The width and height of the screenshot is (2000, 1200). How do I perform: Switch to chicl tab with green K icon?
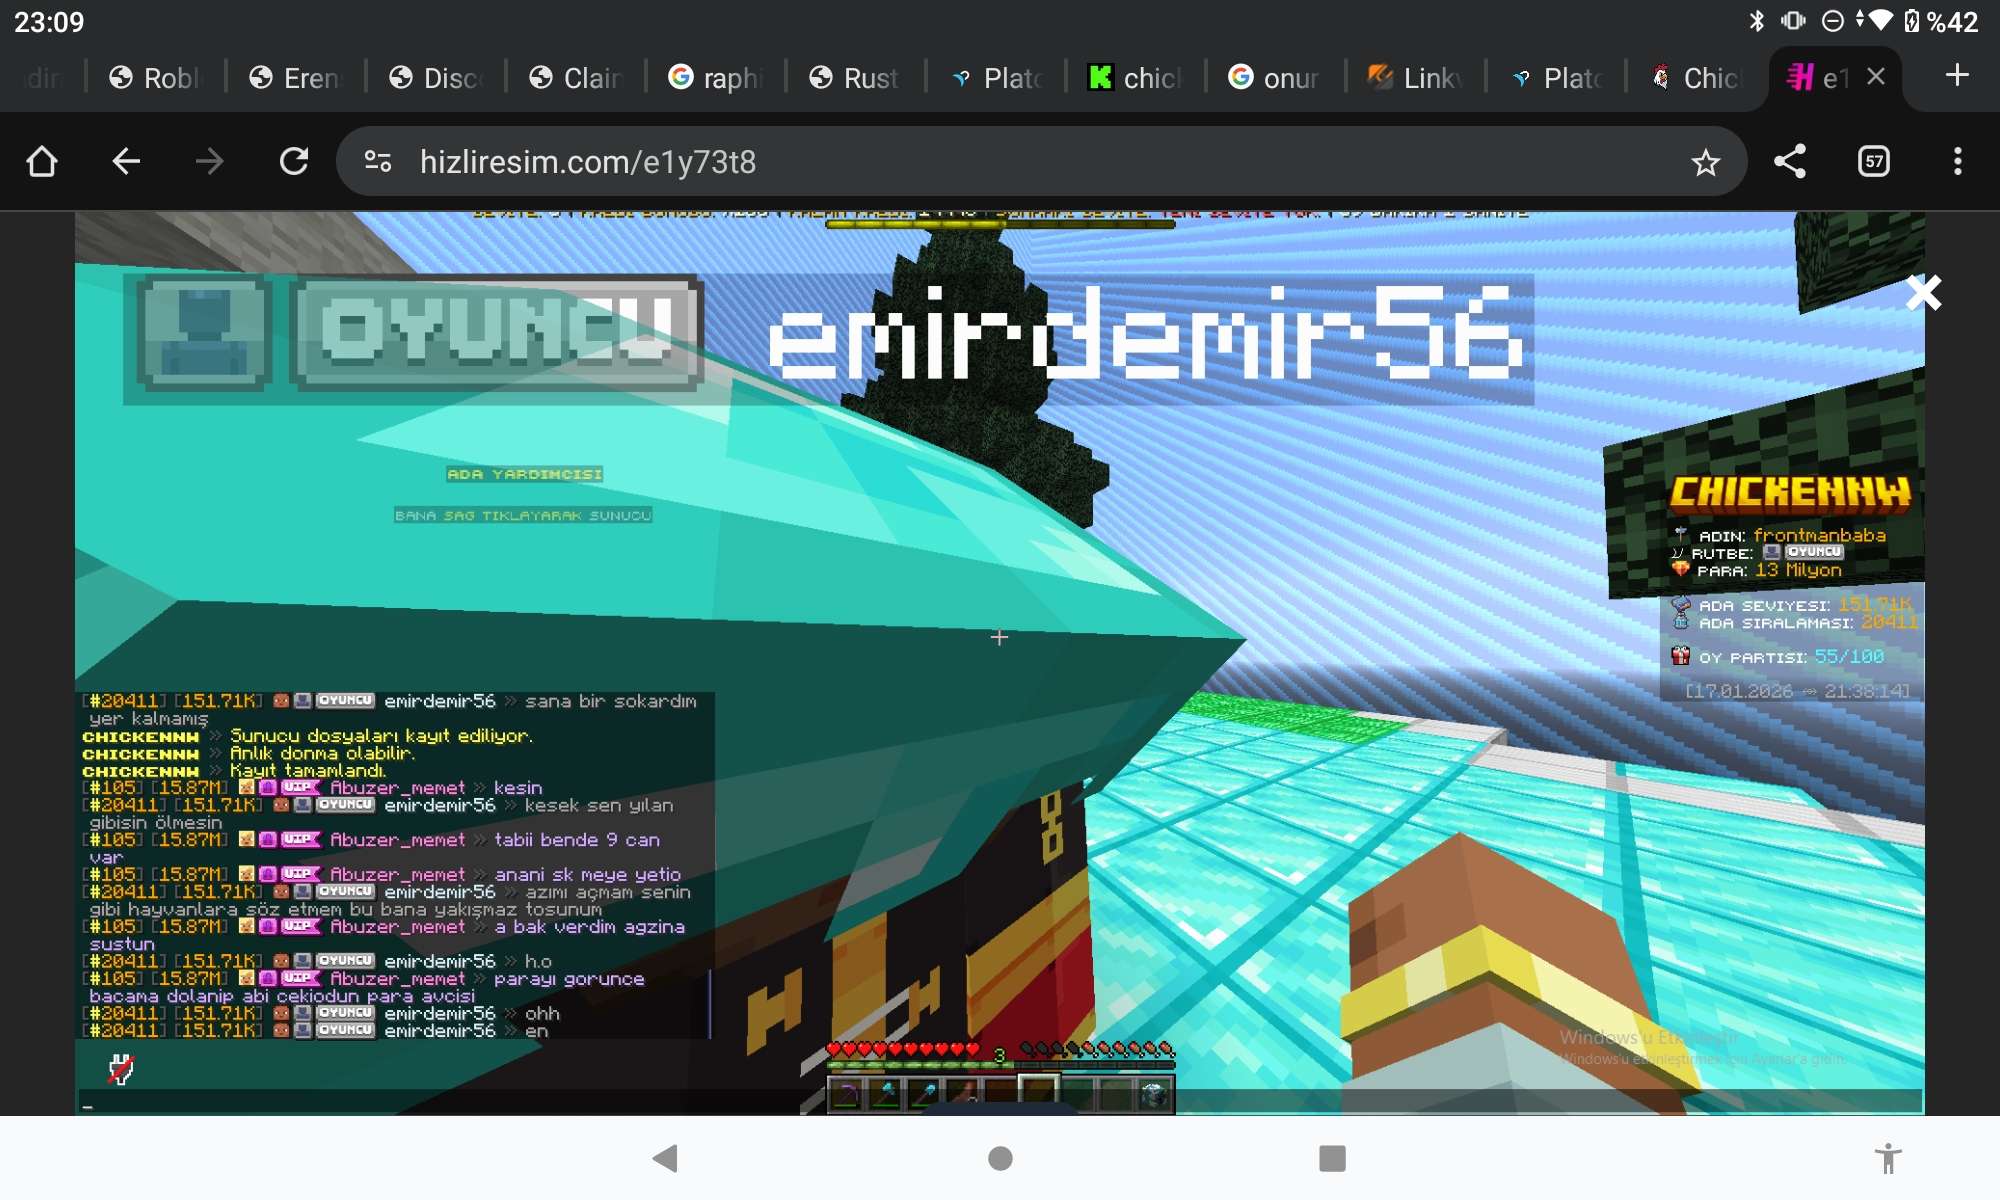(x=1136, y=77)
